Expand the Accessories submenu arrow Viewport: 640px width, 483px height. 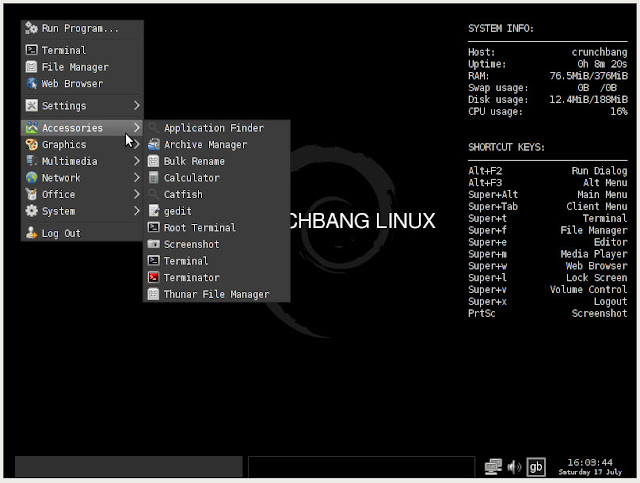(137, 127)
